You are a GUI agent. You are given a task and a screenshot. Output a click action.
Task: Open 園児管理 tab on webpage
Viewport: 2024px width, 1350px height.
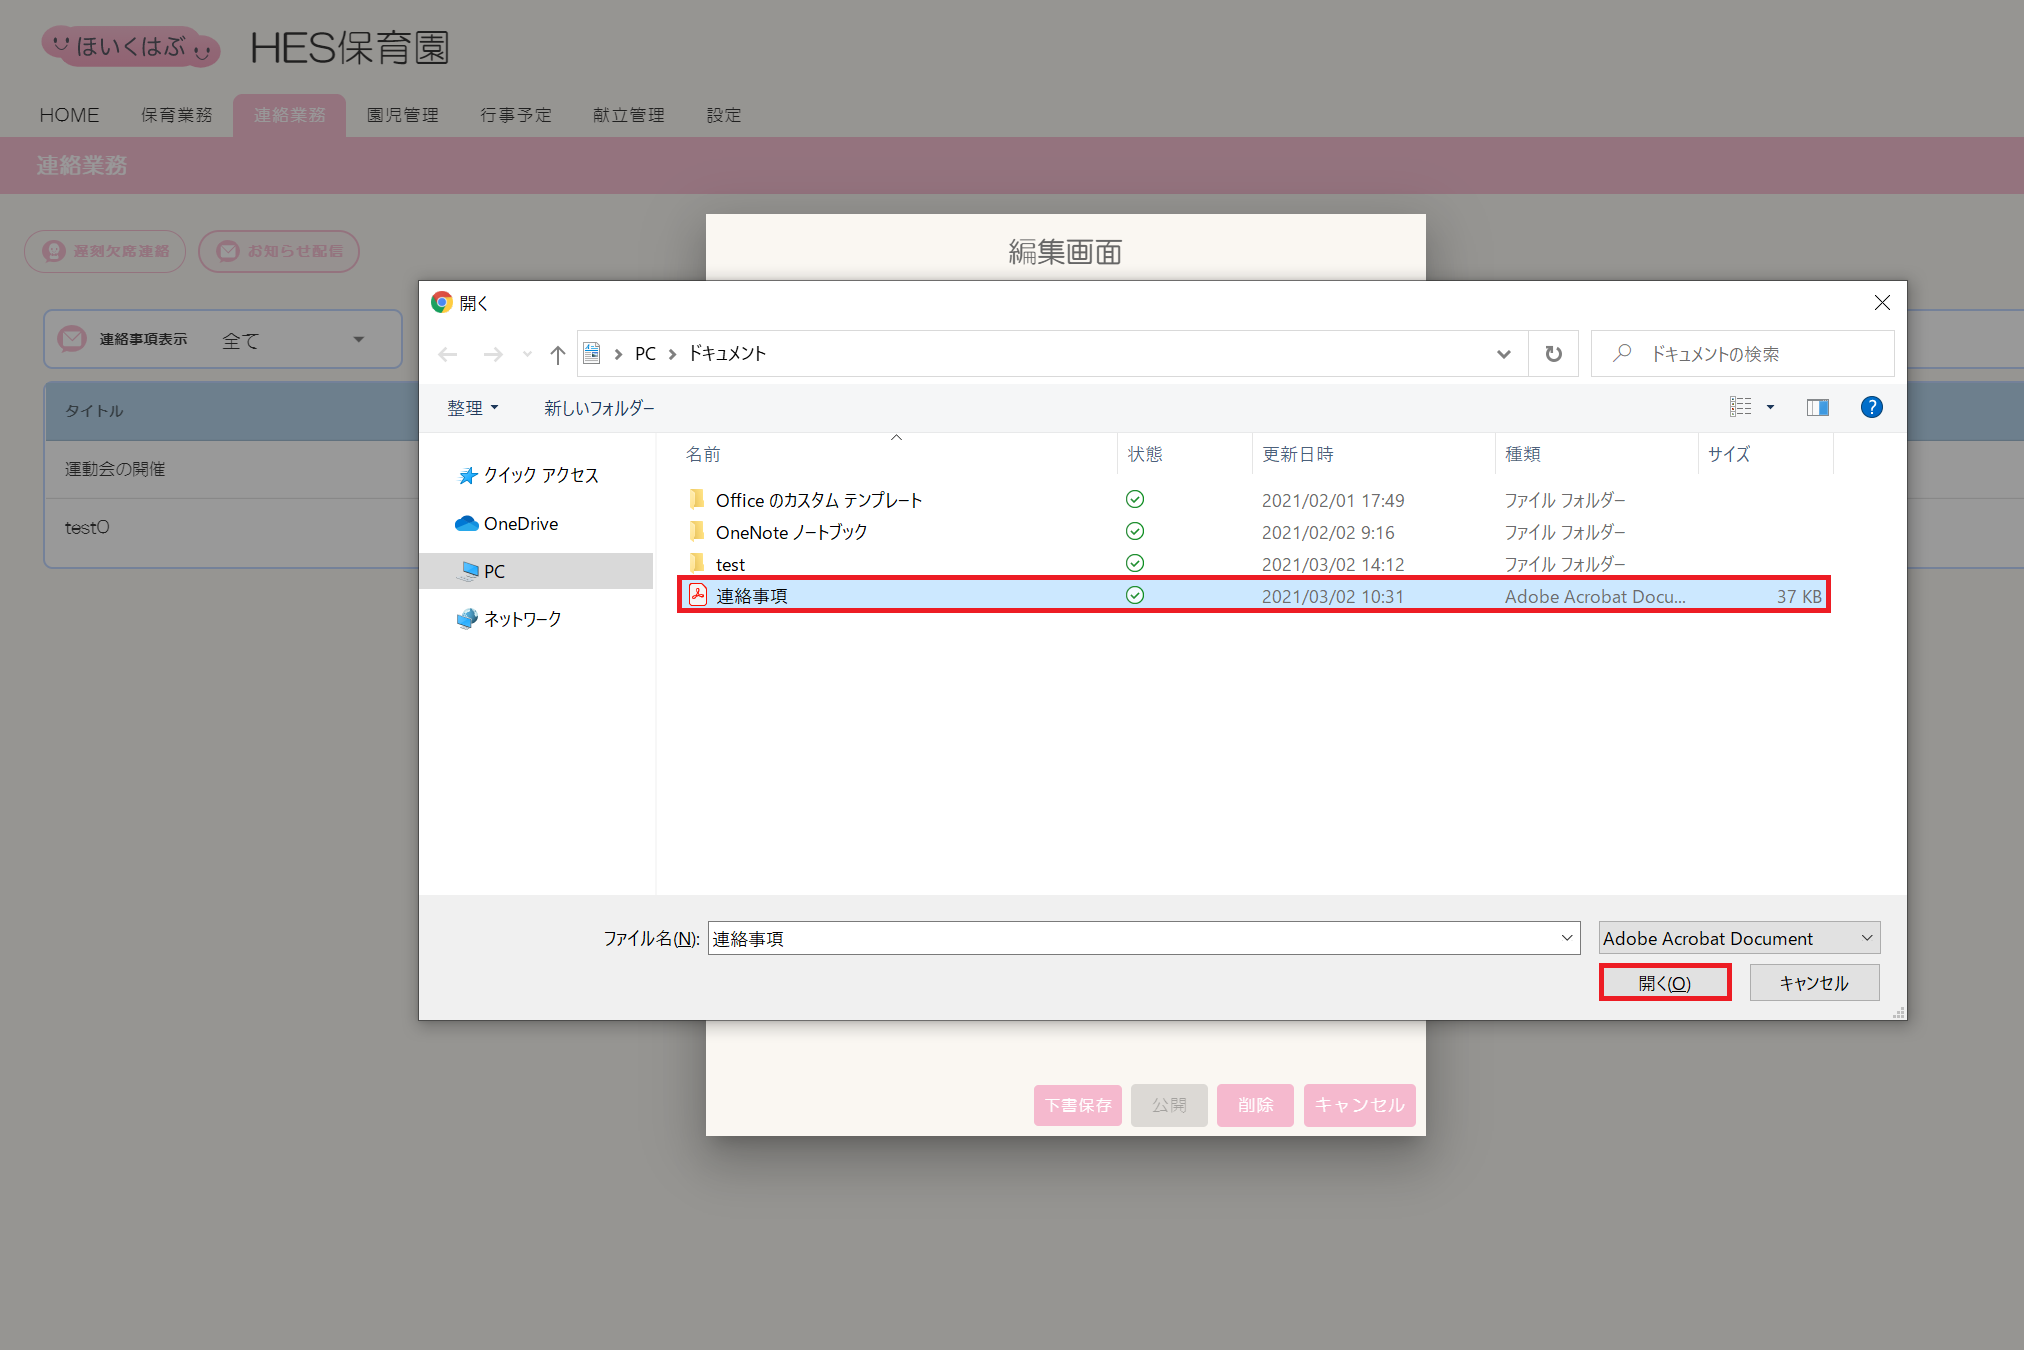[403, 115]
